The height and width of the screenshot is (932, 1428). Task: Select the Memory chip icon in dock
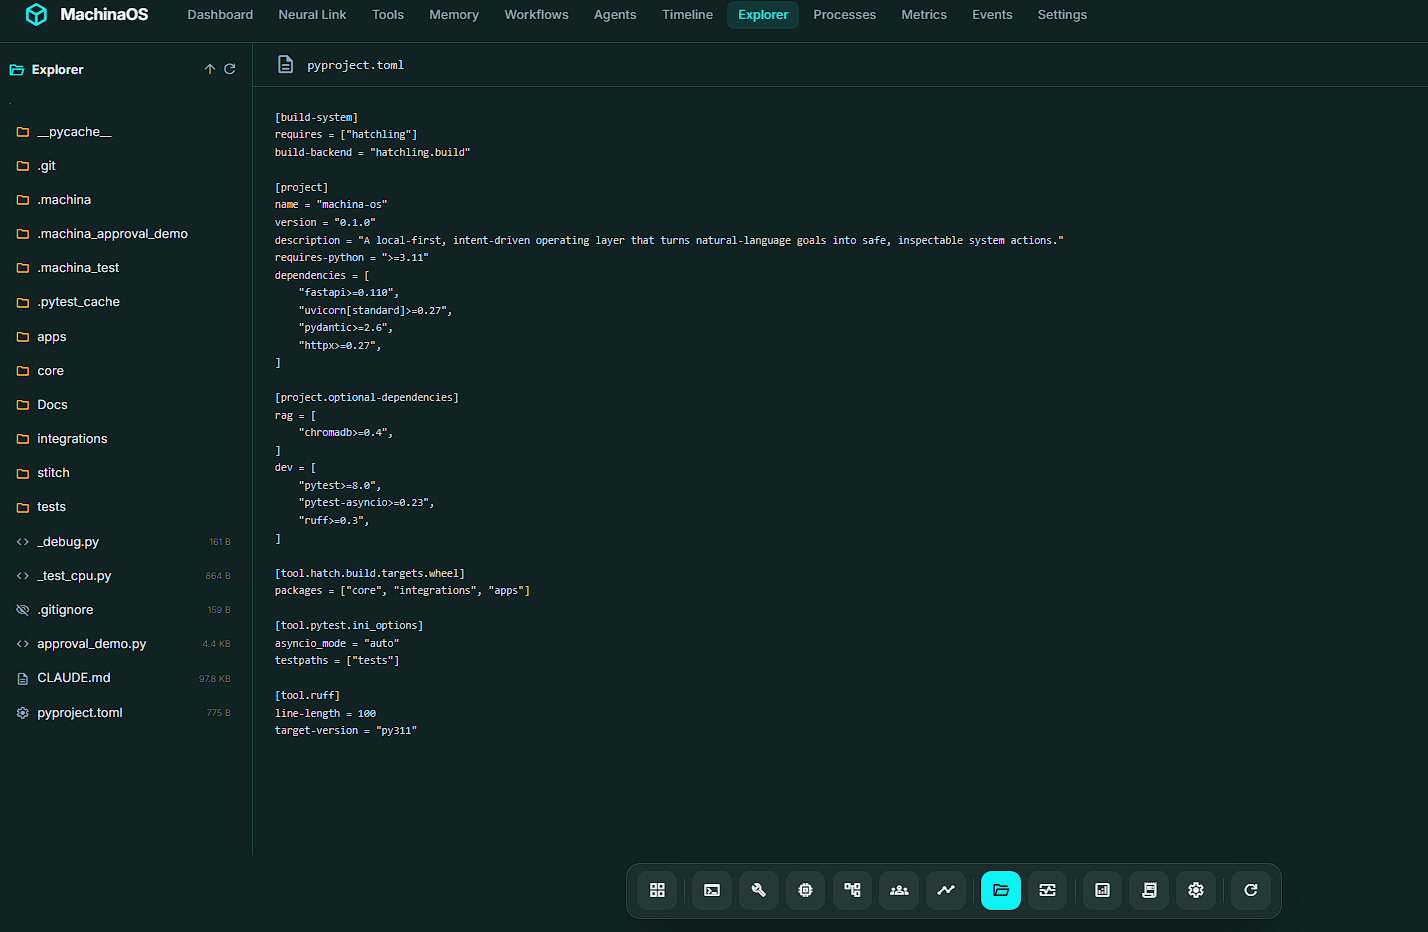806,890
